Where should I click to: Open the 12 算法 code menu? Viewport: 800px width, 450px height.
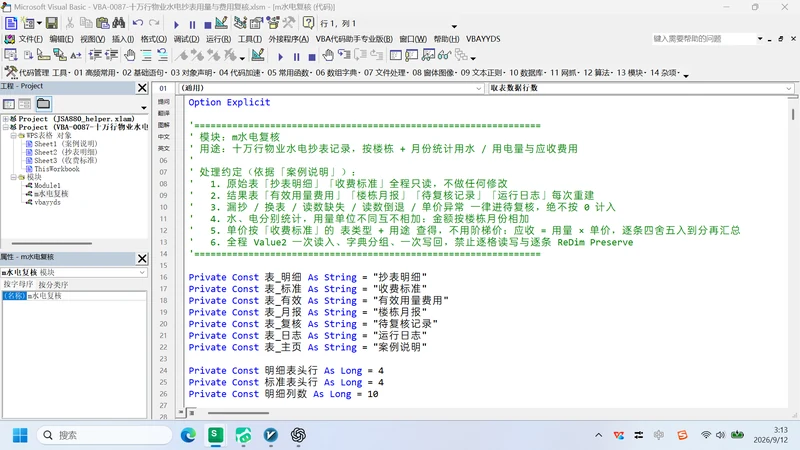pos(596,73)
